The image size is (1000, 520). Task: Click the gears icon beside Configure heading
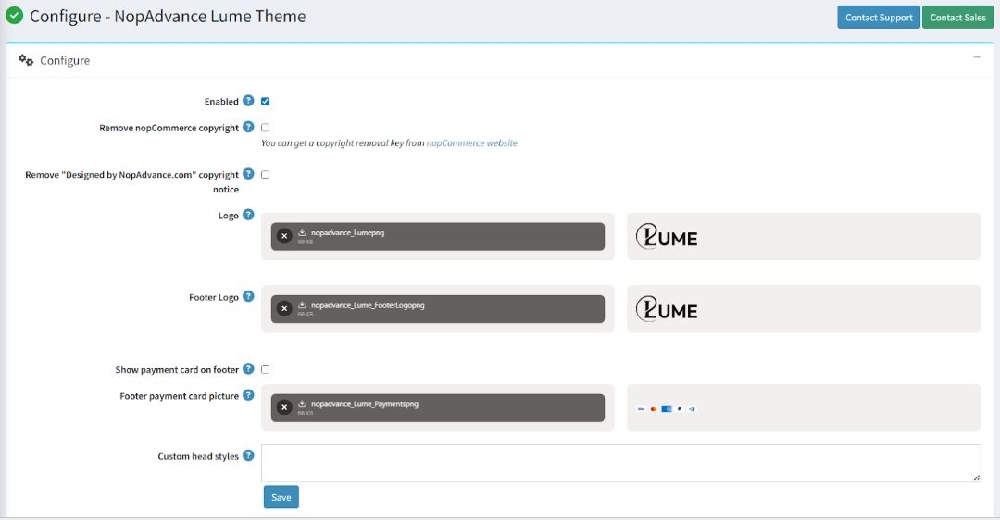[x=26, y=60]
